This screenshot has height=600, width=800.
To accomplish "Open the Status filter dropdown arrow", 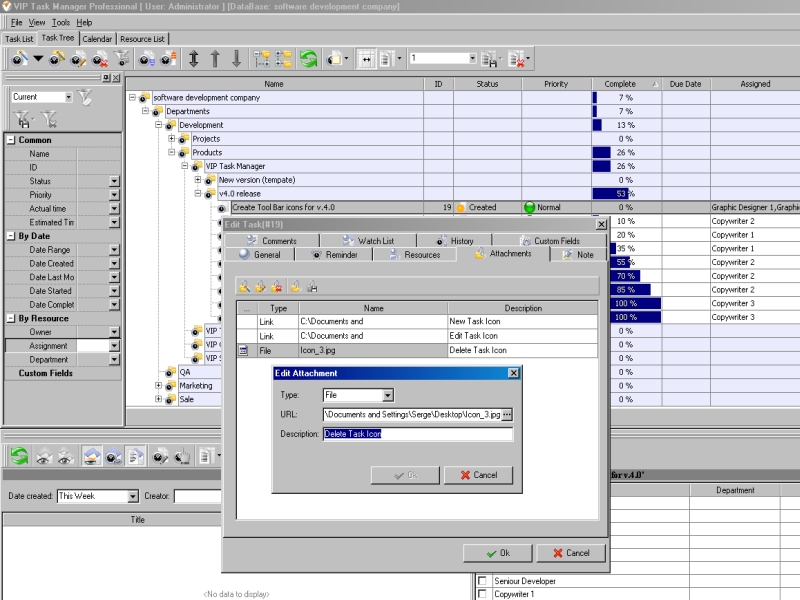I will pyautogui.click(x=114, y=181).
